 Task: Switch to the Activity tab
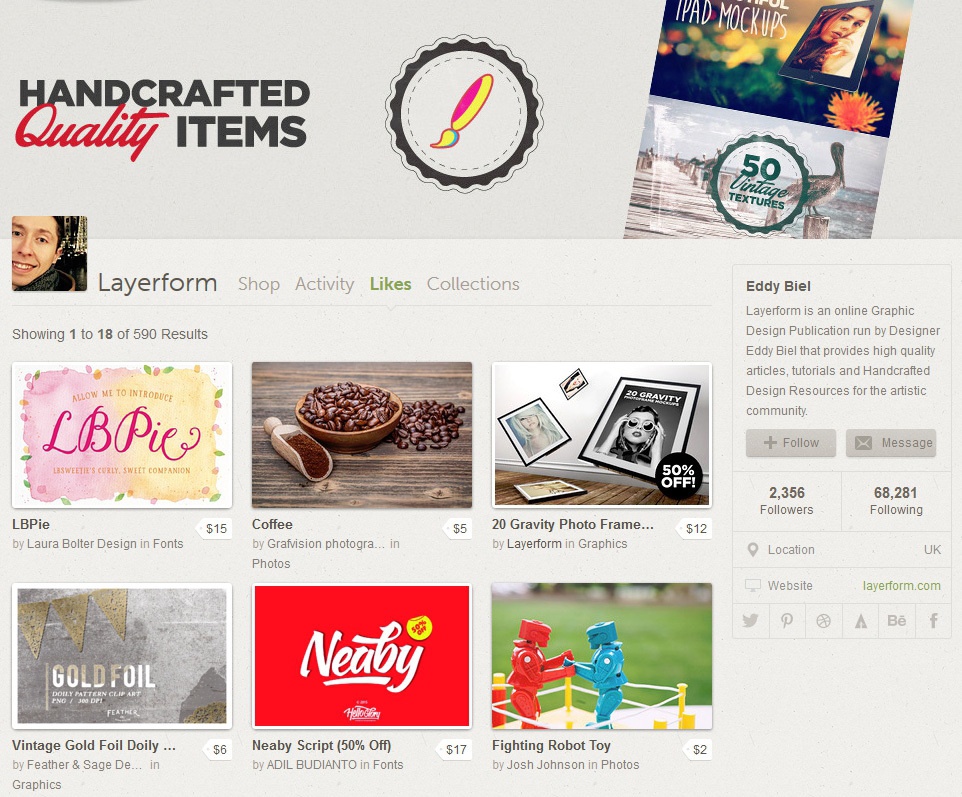[325, 283]
